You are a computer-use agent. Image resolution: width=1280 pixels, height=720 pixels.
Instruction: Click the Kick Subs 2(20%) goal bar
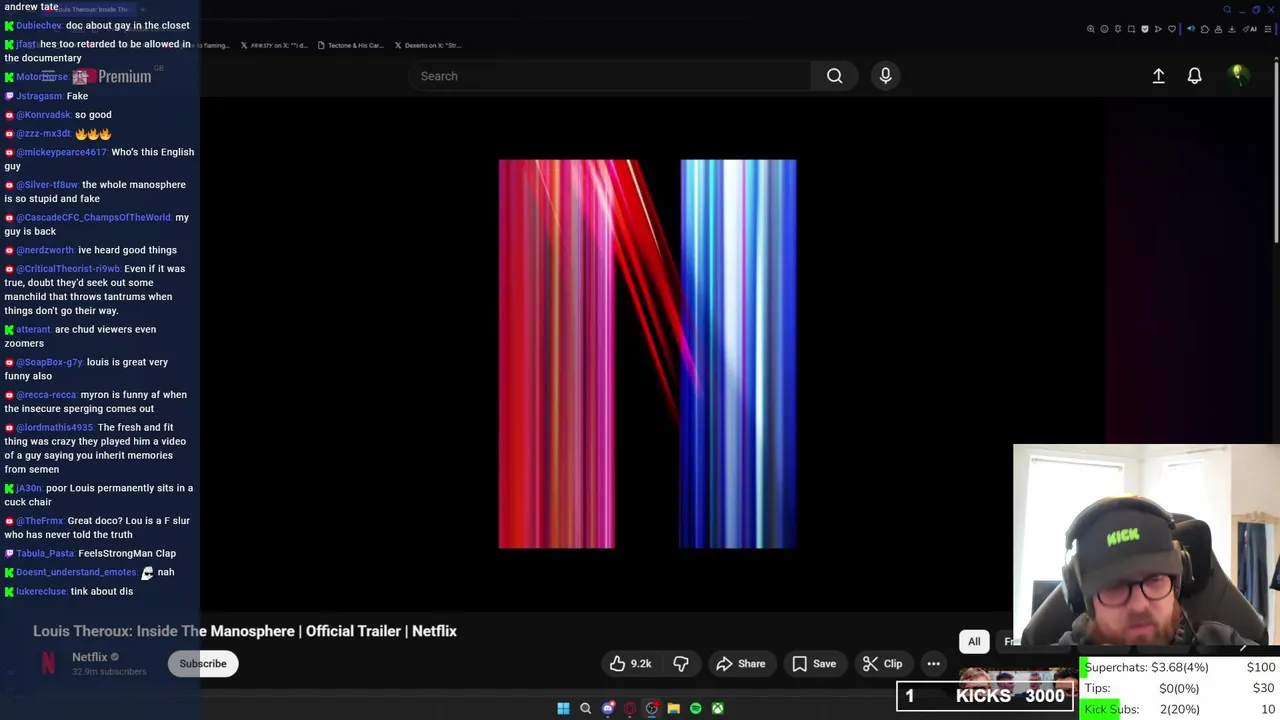[x=1180, y=709]
